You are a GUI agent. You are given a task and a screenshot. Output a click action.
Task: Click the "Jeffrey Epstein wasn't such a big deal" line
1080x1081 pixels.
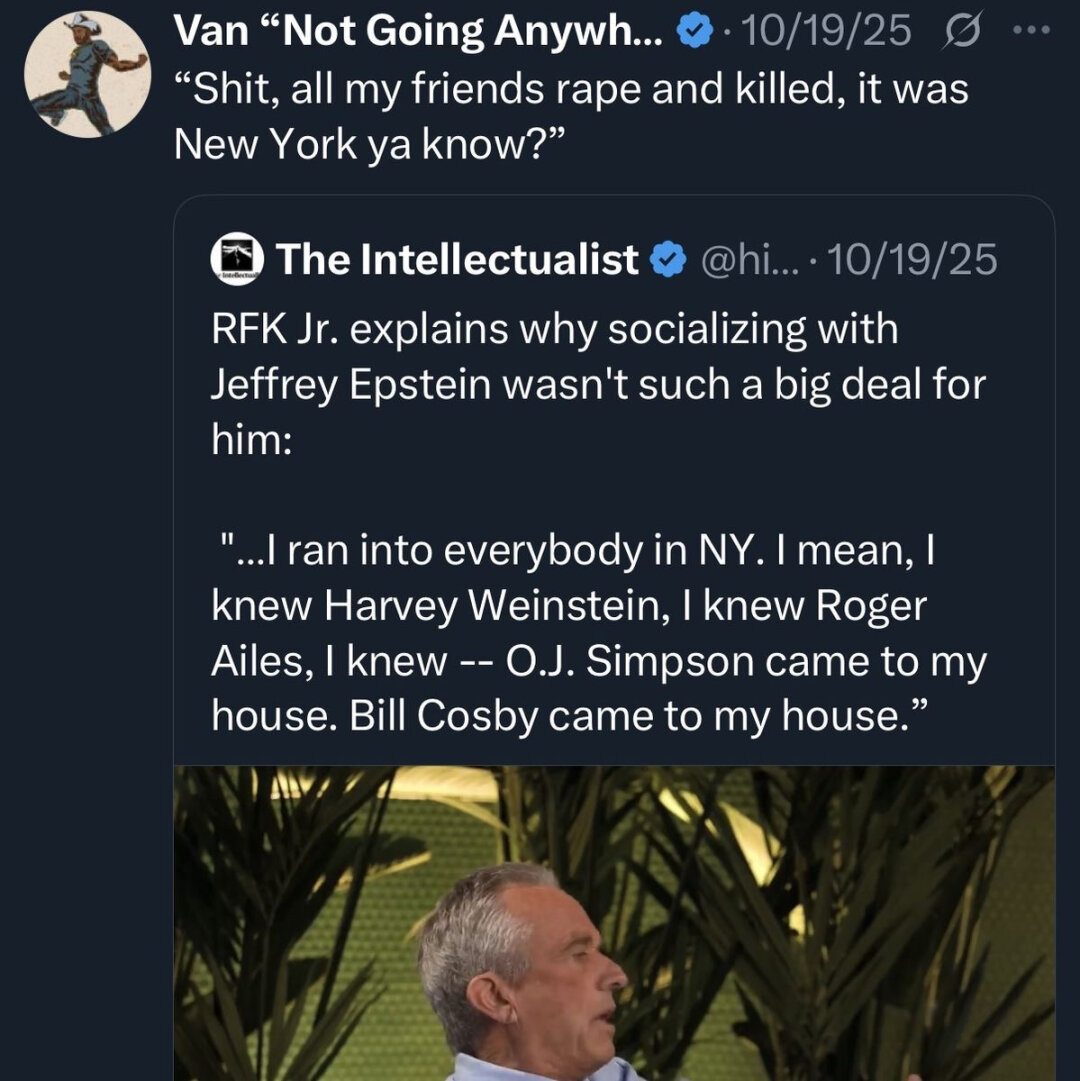tap(598, 386)
